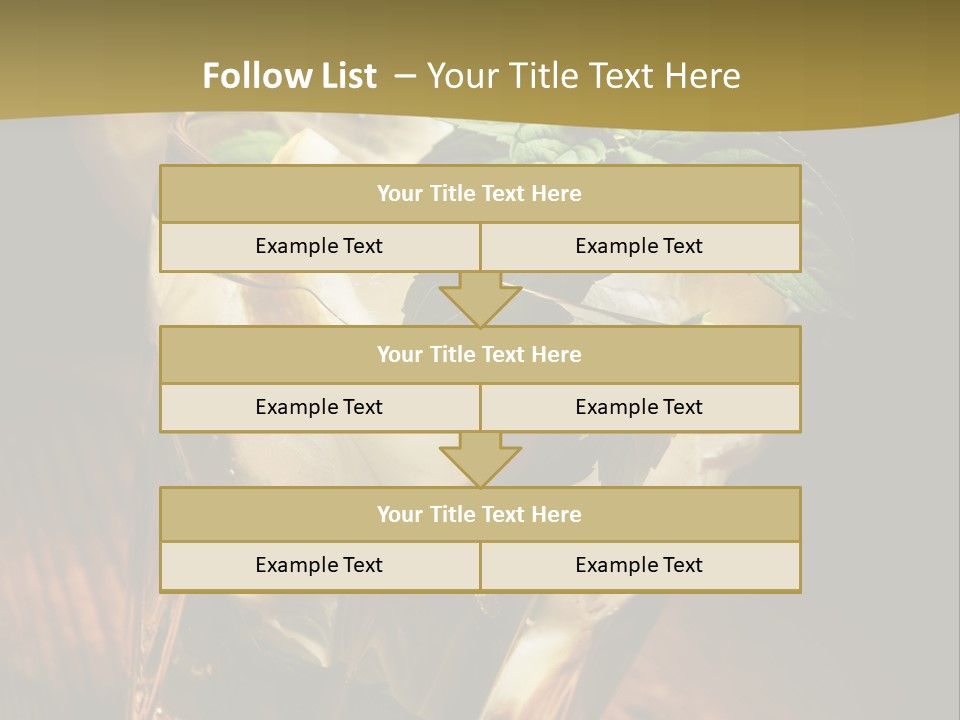Click the background area right of the middle block

[880, 380]
